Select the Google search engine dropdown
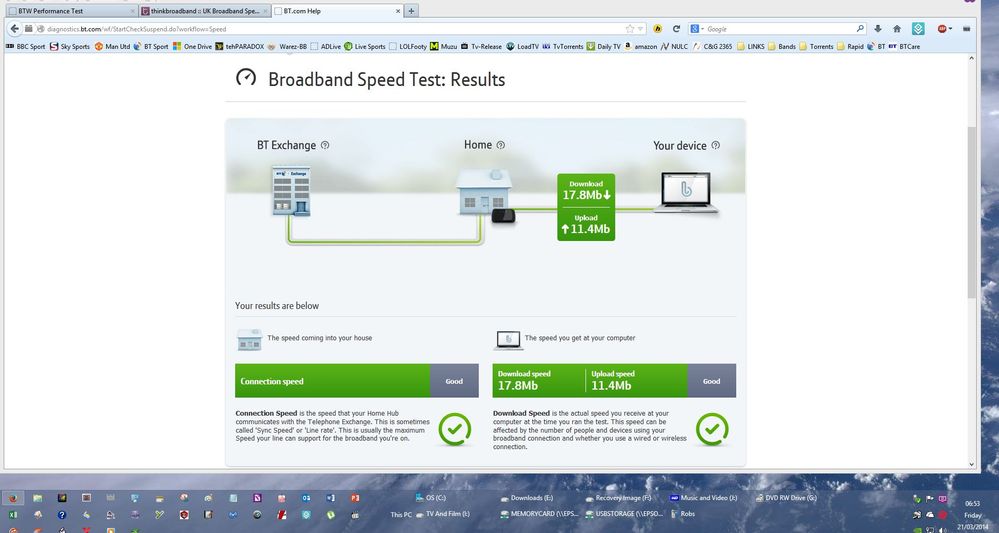 point(696,29)
